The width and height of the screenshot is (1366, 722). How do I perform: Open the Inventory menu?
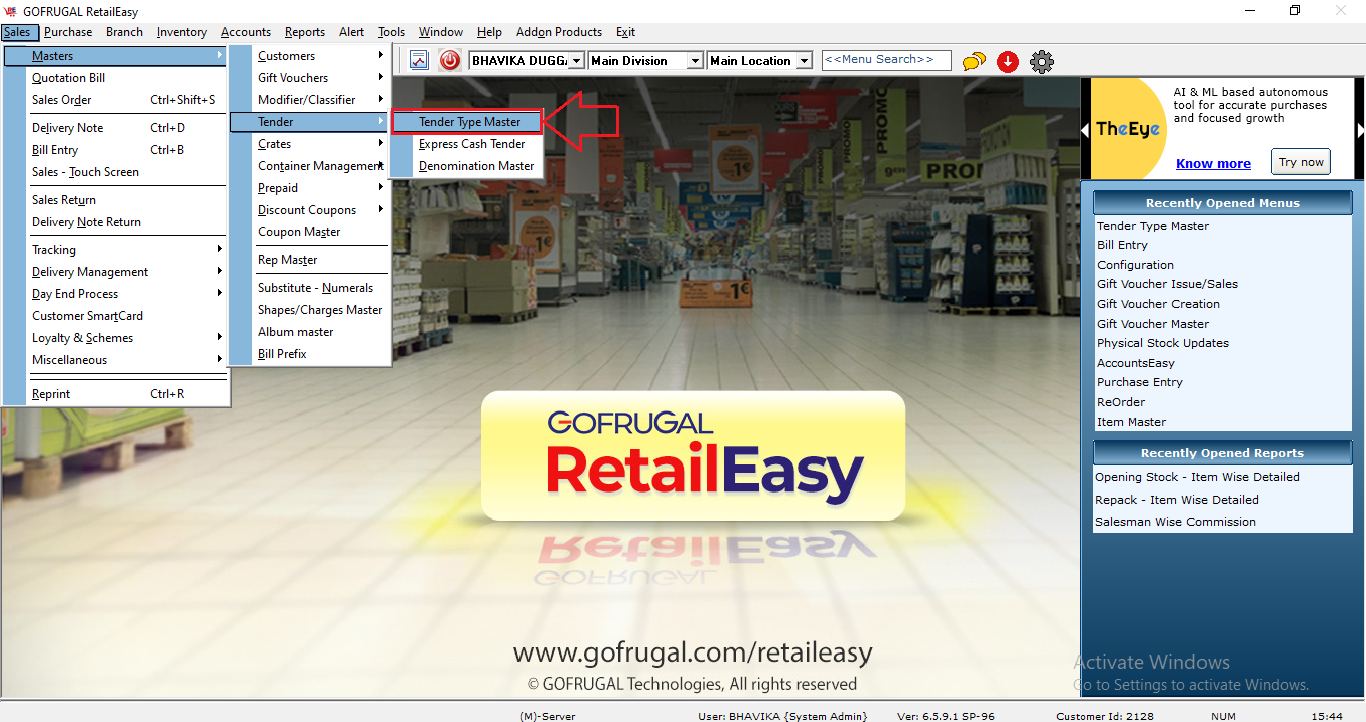182,32
